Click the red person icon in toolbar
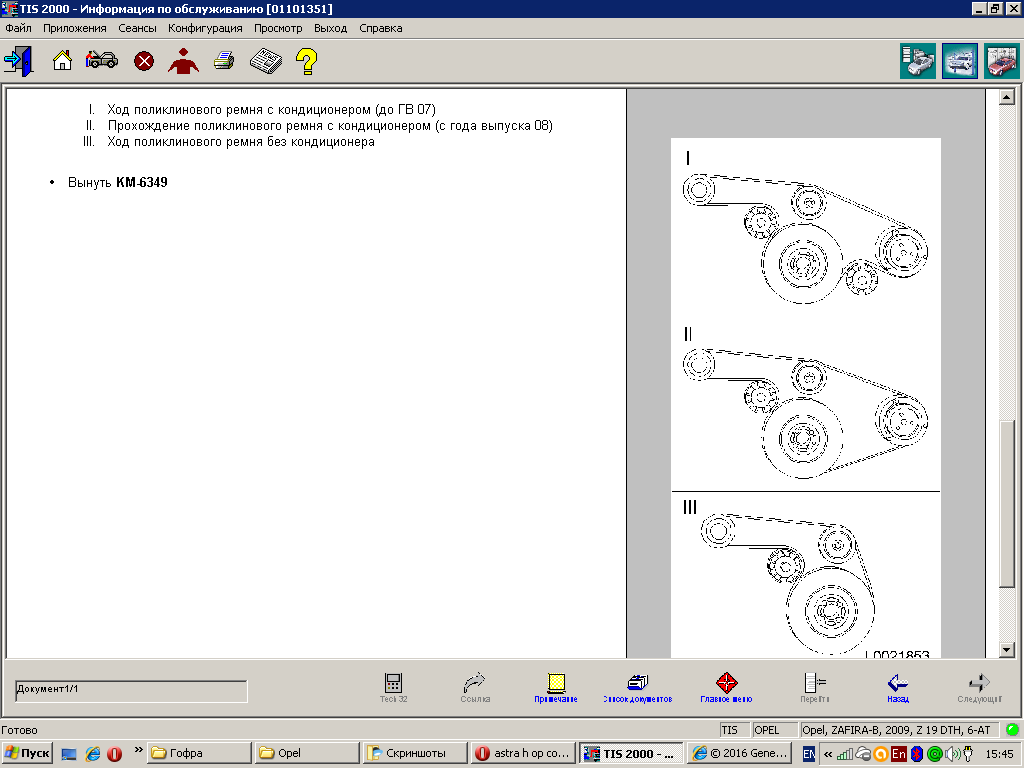Screen dimensions: 1024x768 [183, 61]
